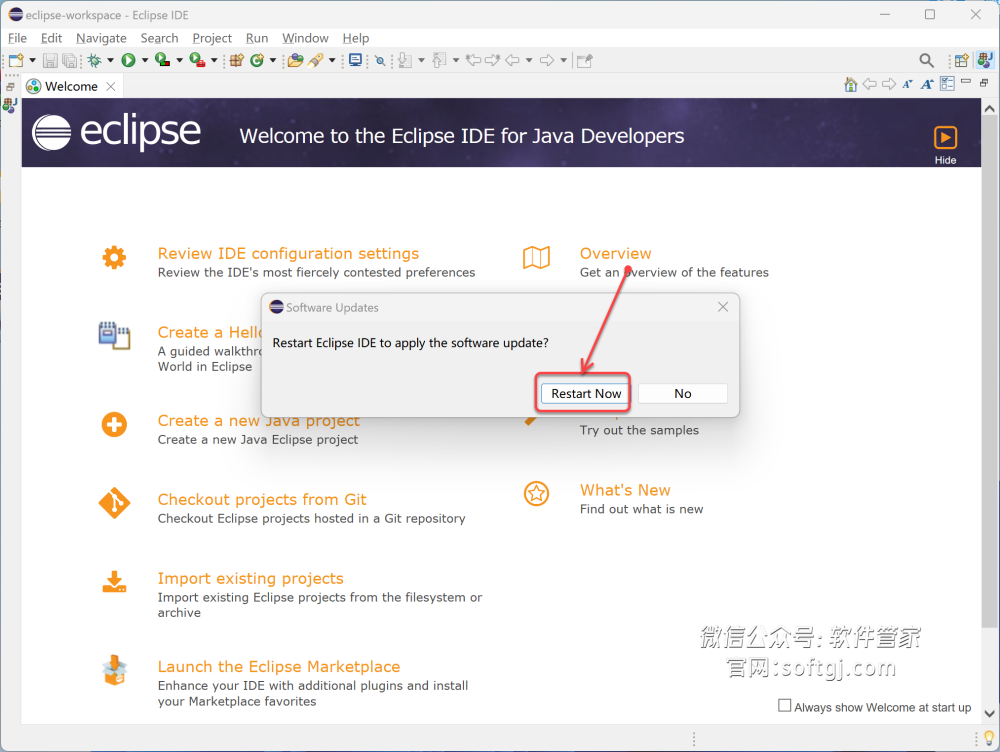Toggle the Skip All Breakpoints icon
Viewport: 1000px width, 752px height.
(x=380, y=61)
